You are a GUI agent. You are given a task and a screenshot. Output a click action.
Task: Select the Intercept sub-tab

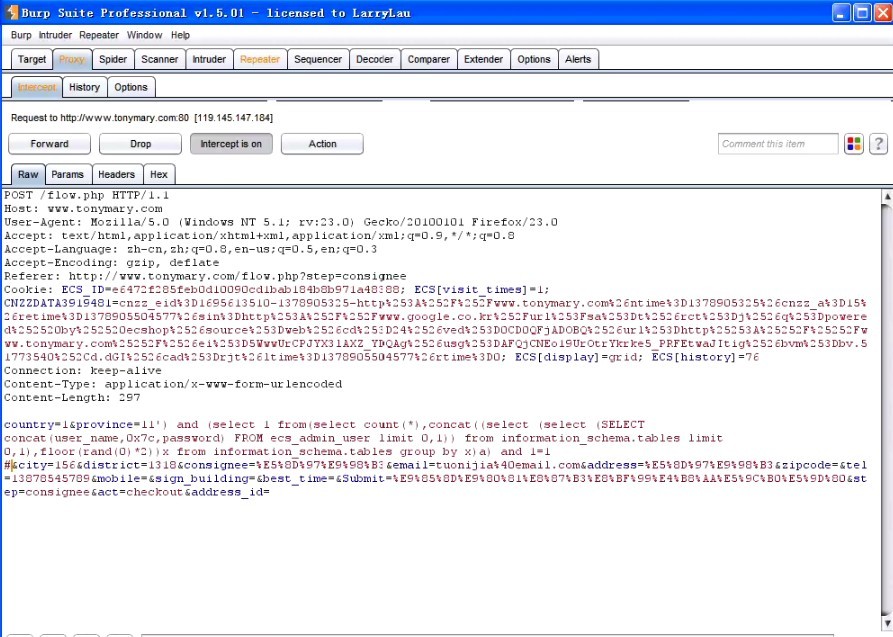tap(37, 87)
